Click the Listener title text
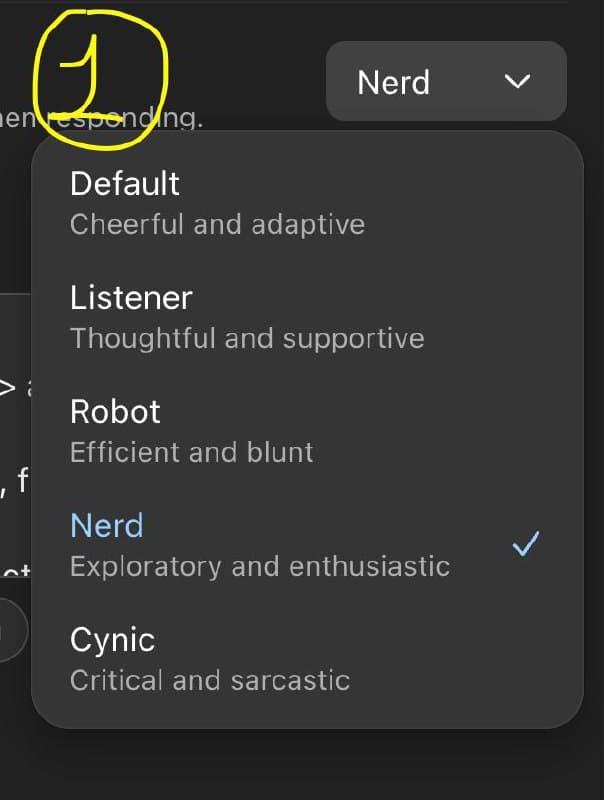Image resolution: width=604 pixels, height=800 pixels. point(131,298)
